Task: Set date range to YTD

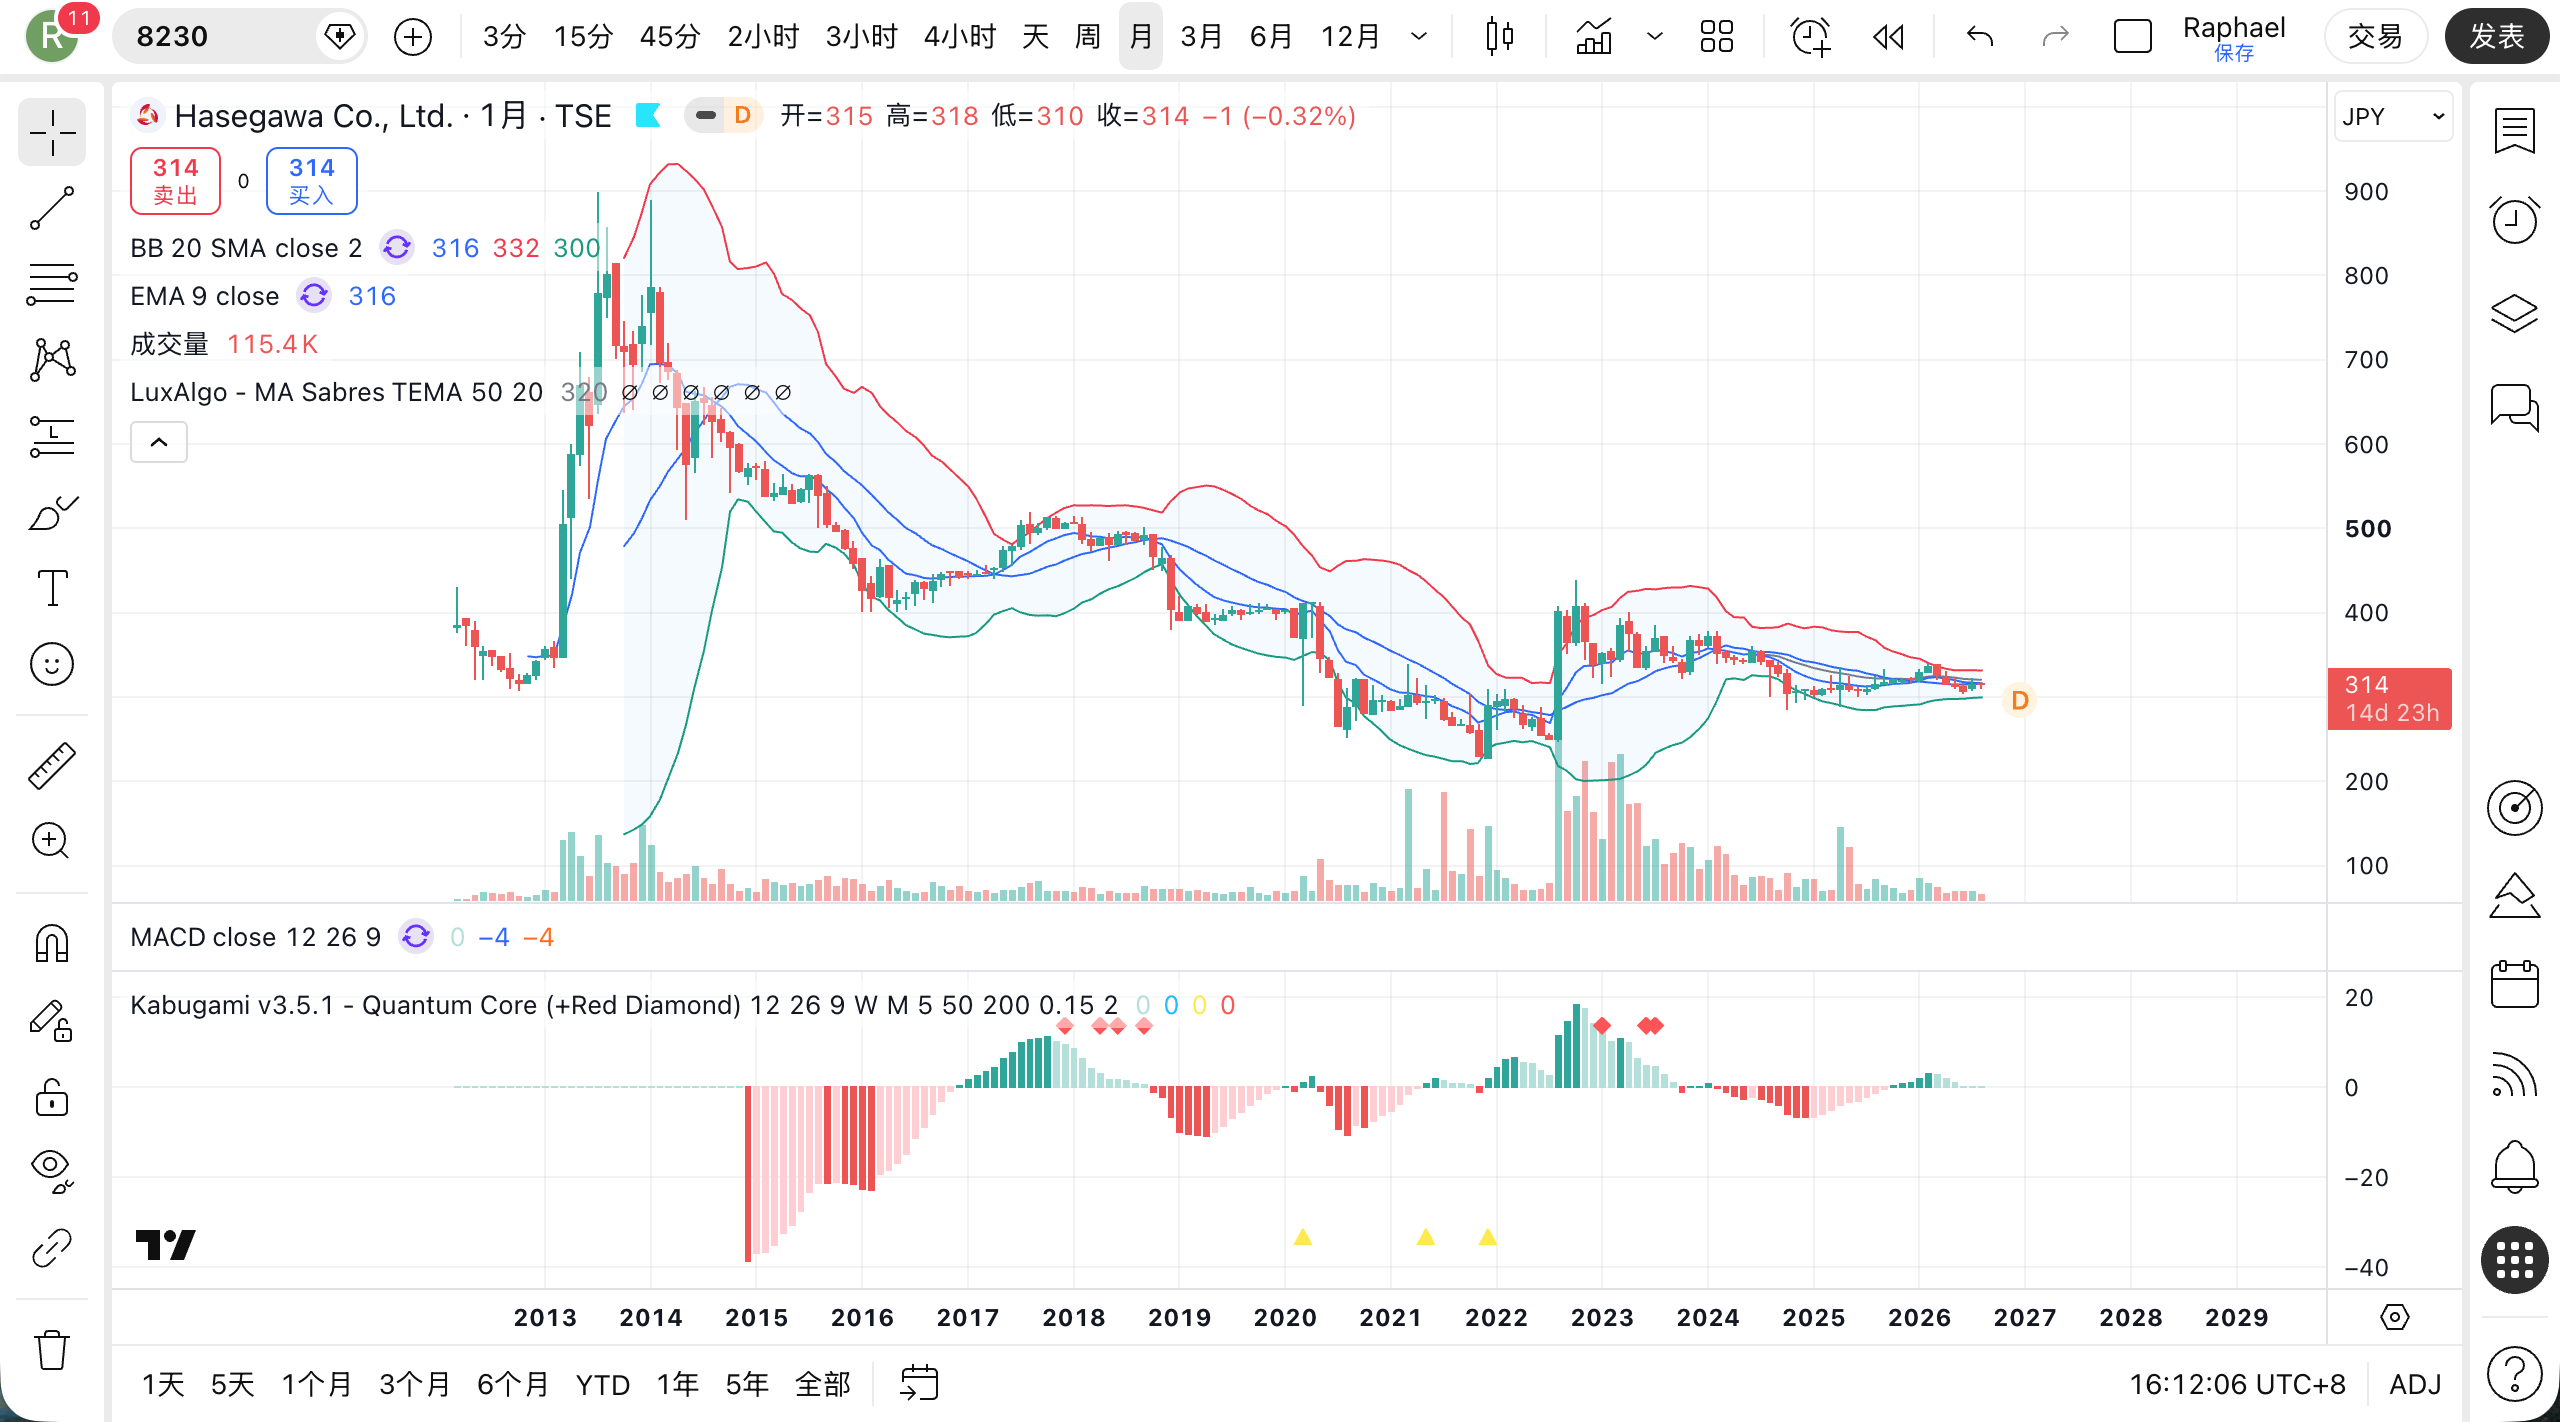Action: (603, 1384)
